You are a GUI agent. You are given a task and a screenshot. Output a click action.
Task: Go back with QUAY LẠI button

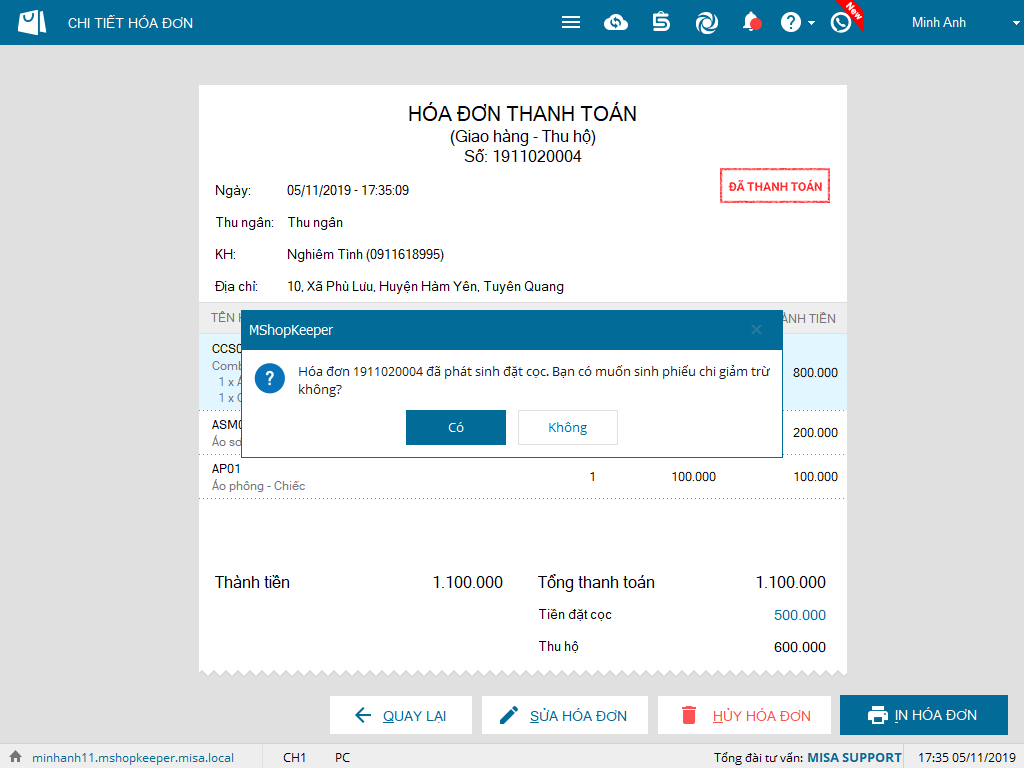401,715
